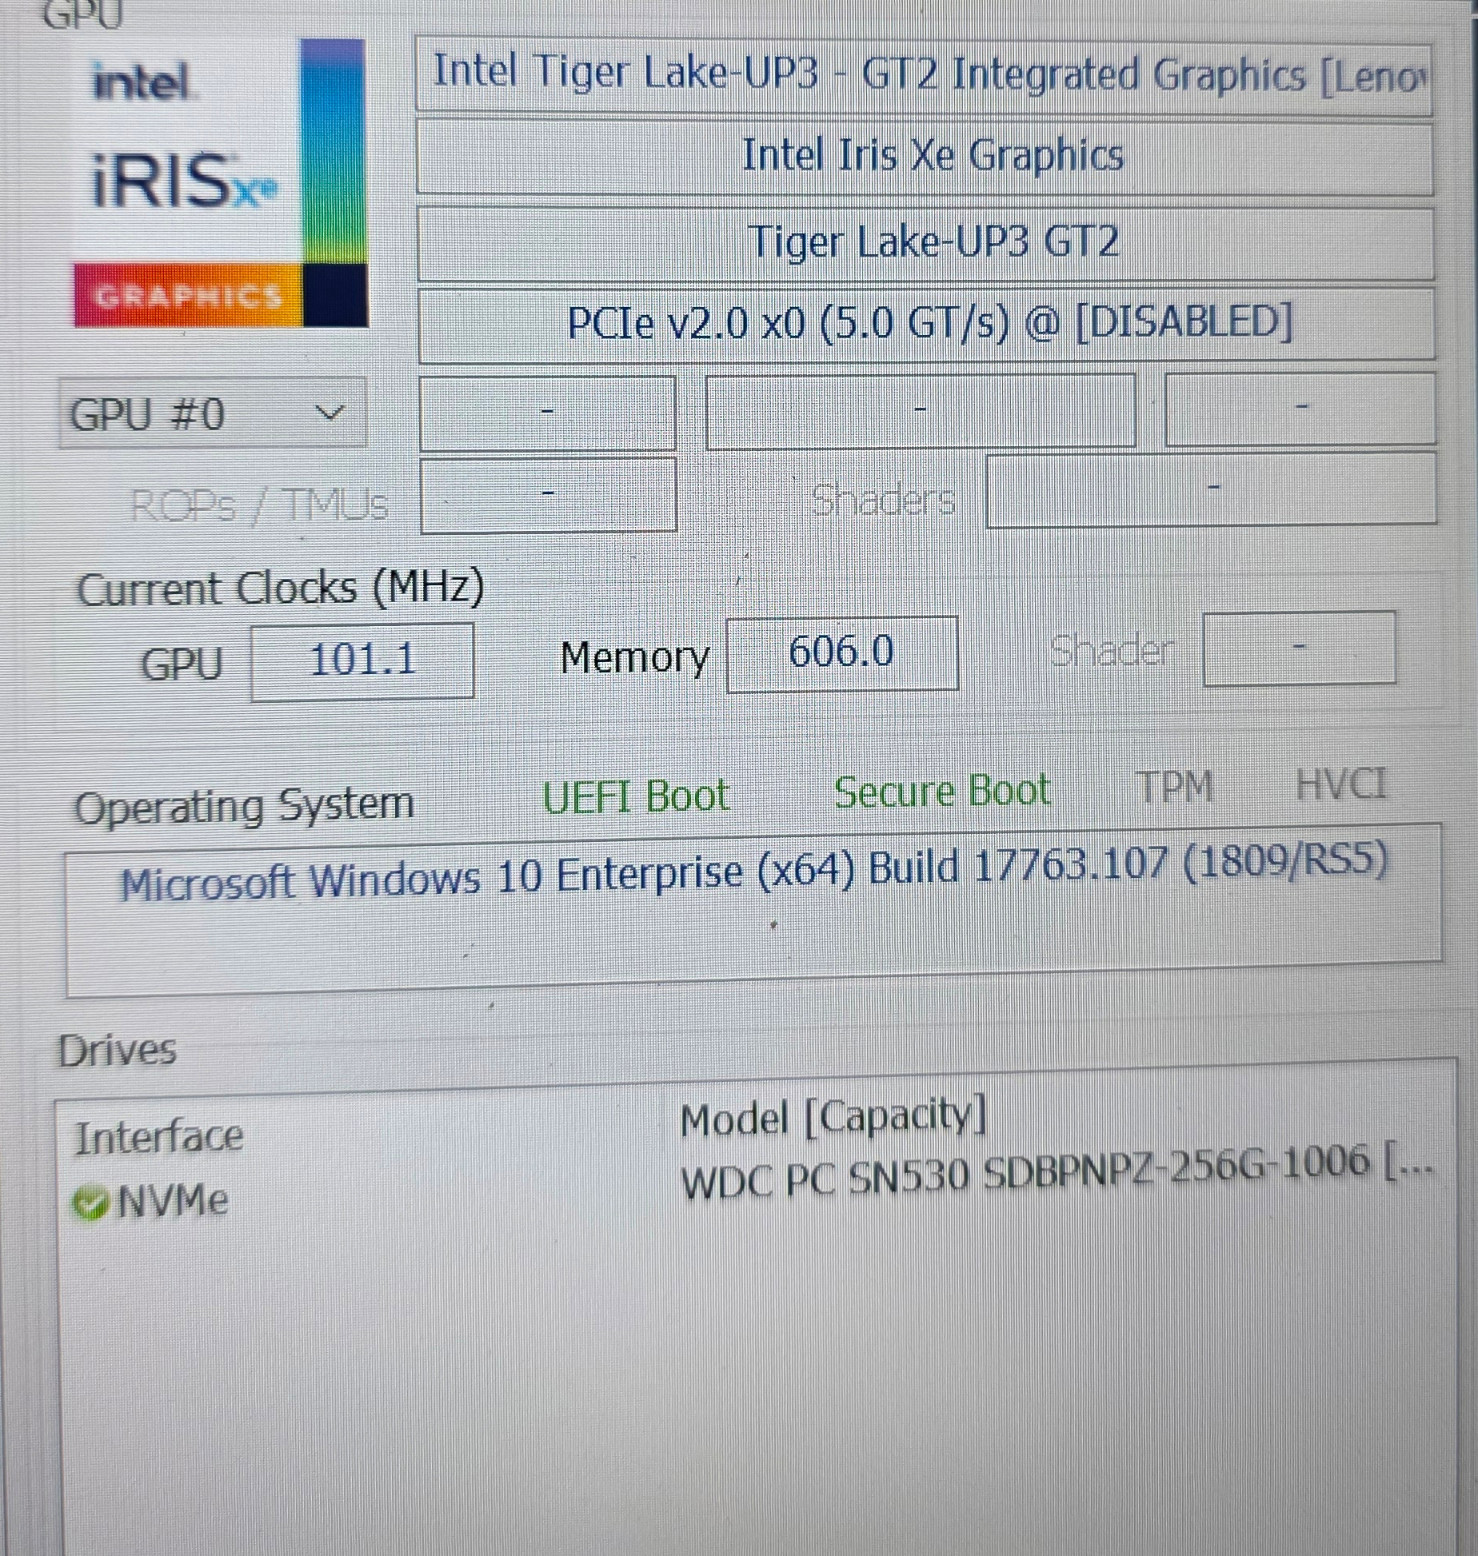Viewport: 1478px width, 1556px height.
Task: Click the UEFI Boot status label
Action: [x=636, y=797]
